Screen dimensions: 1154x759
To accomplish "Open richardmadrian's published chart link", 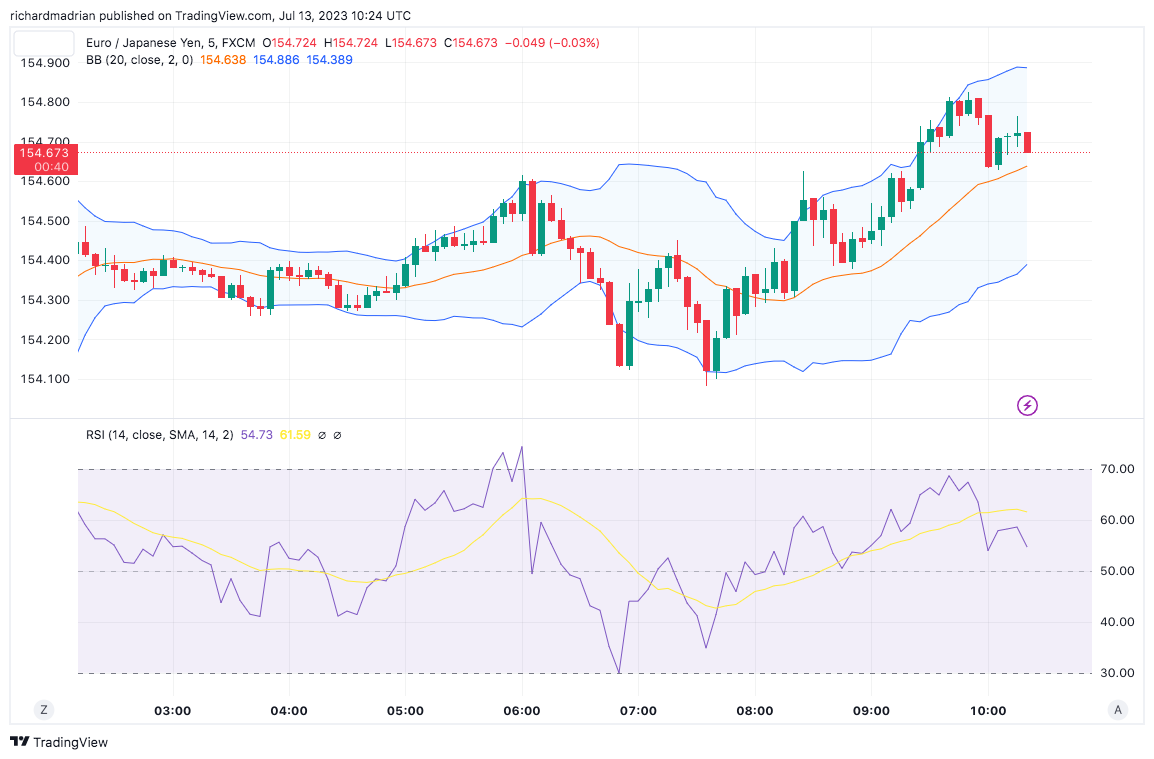I will 55,15.
